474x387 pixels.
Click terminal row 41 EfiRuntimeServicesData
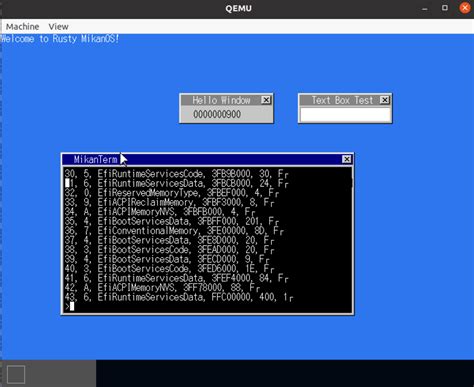point(177,278)
